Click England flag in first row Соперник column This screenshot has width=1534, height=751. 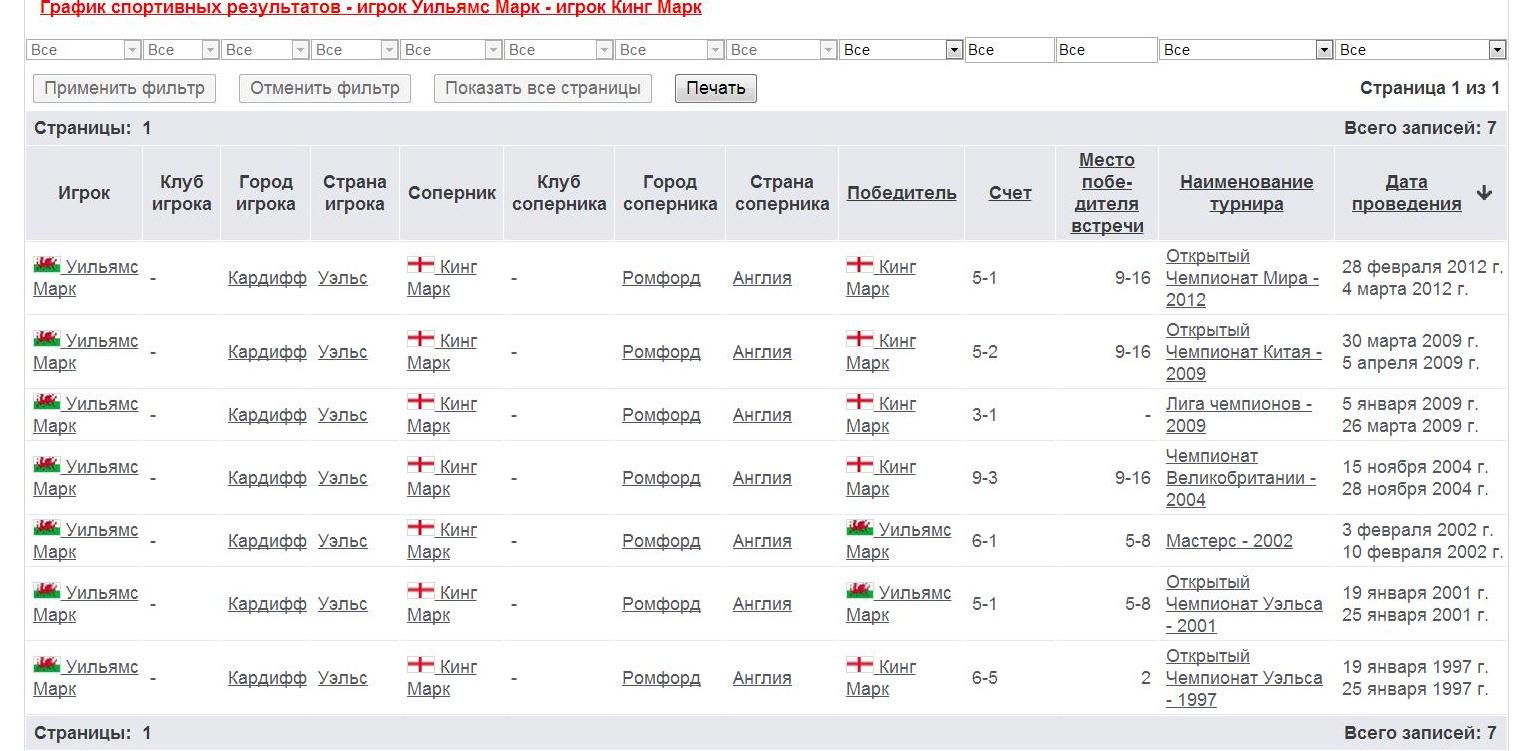coord(420,265)
